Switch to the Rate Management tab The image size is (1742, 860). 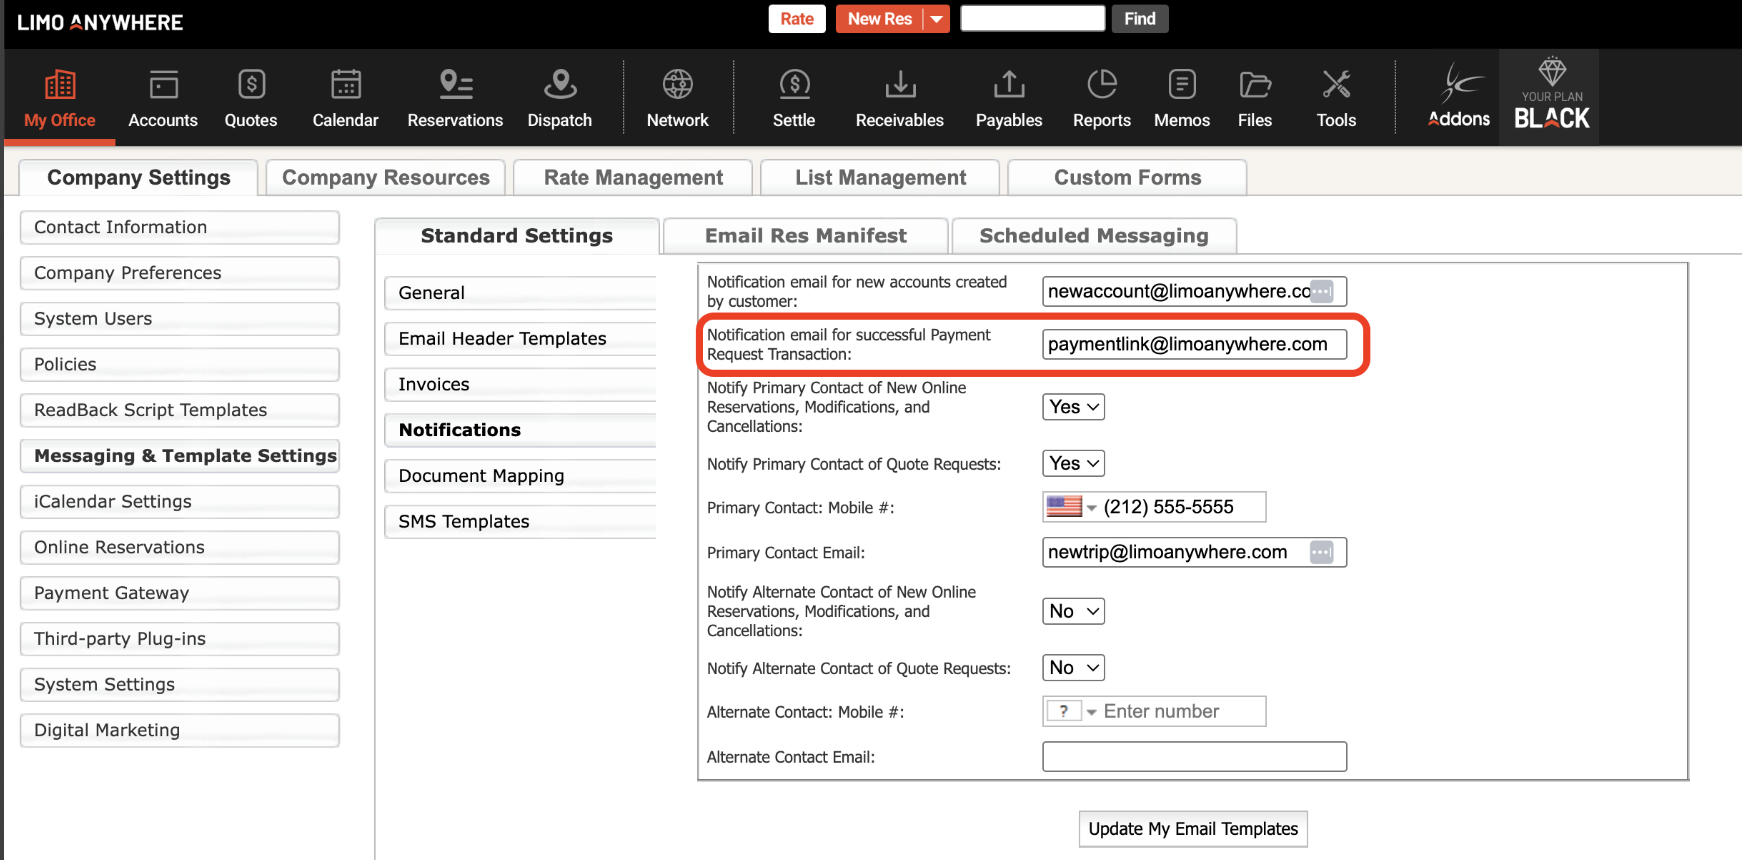[x=633, y=178]
